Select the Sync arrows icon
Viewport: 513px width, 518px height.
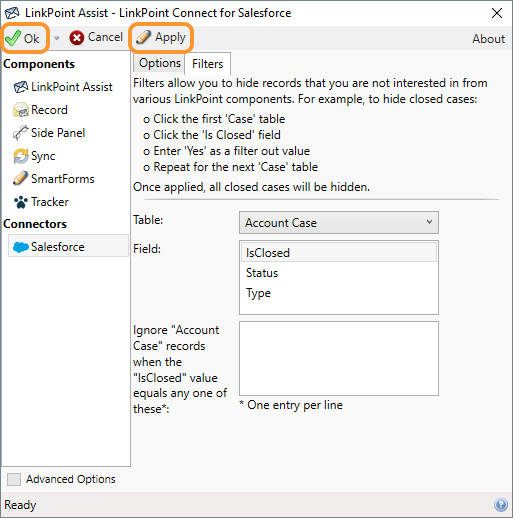click(x=21, y=156)
